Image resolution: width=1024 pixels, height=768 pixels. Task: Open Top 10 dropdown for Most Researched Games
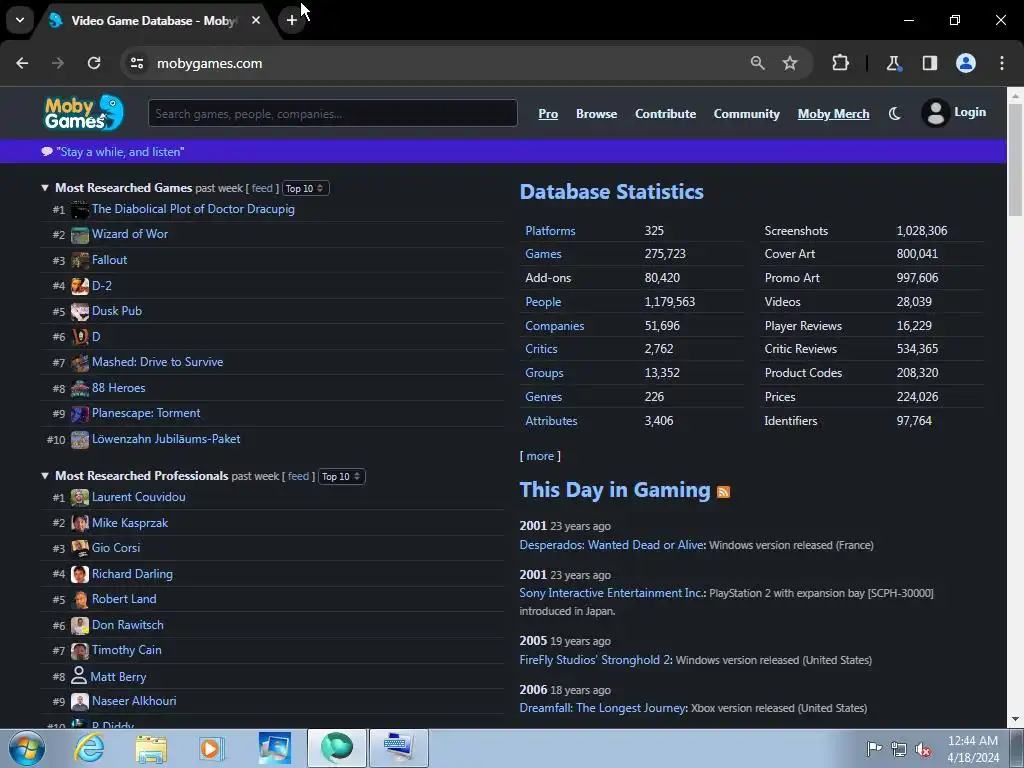tap(305, 189)
